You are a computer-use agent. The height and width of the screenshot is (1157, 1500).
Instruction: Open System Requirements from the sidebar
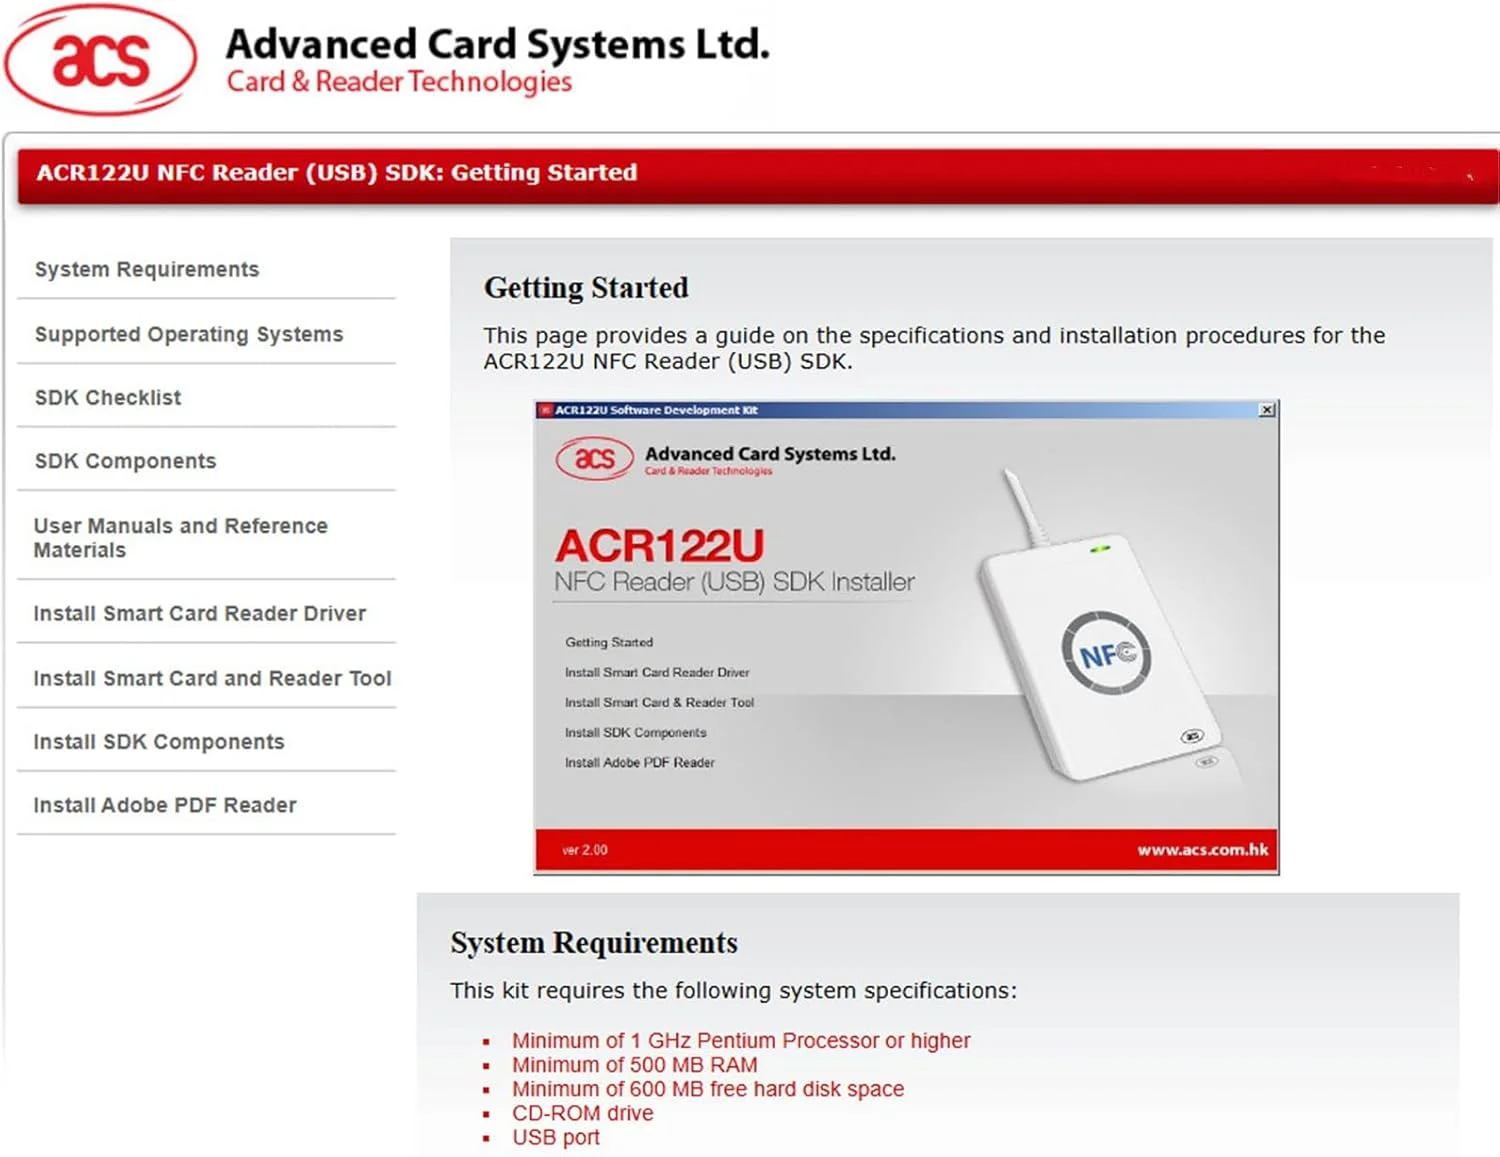click(x=146, y=269)
